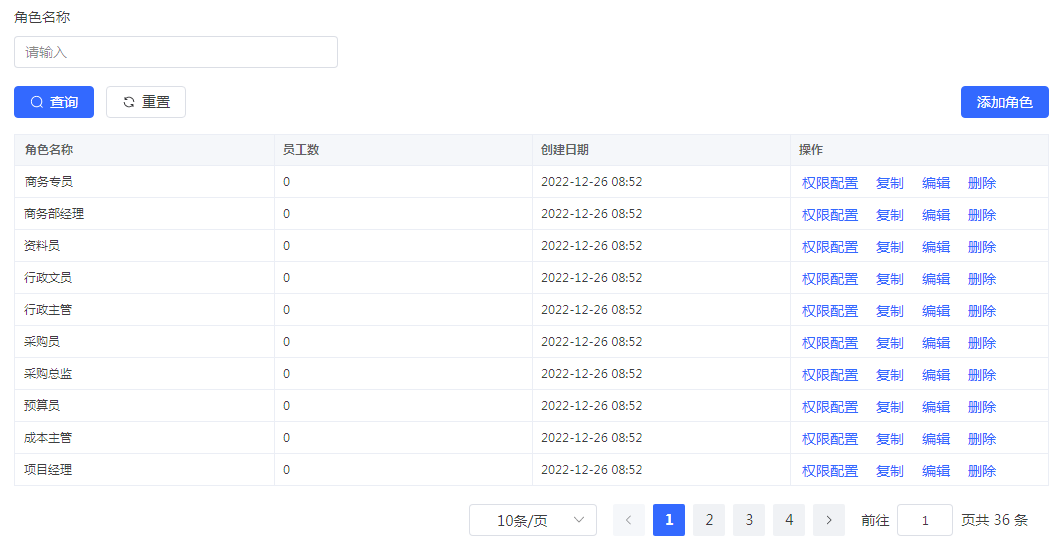The height and width of the screenshot is (542, 1062).
Task: Click 删除 for 预算员
Action: point(982,406)
